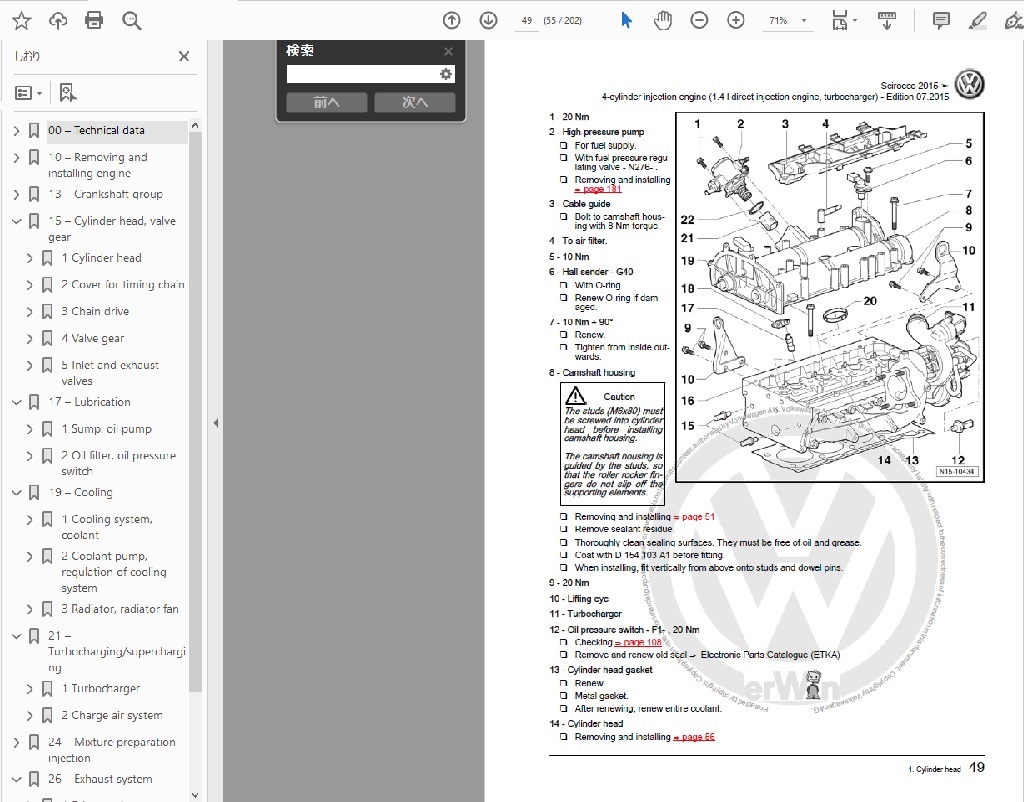This screenshot has height=802, width=1024.
Task: Click the bookmarks panel vertical scrollbar
Action: pos(195,411)
